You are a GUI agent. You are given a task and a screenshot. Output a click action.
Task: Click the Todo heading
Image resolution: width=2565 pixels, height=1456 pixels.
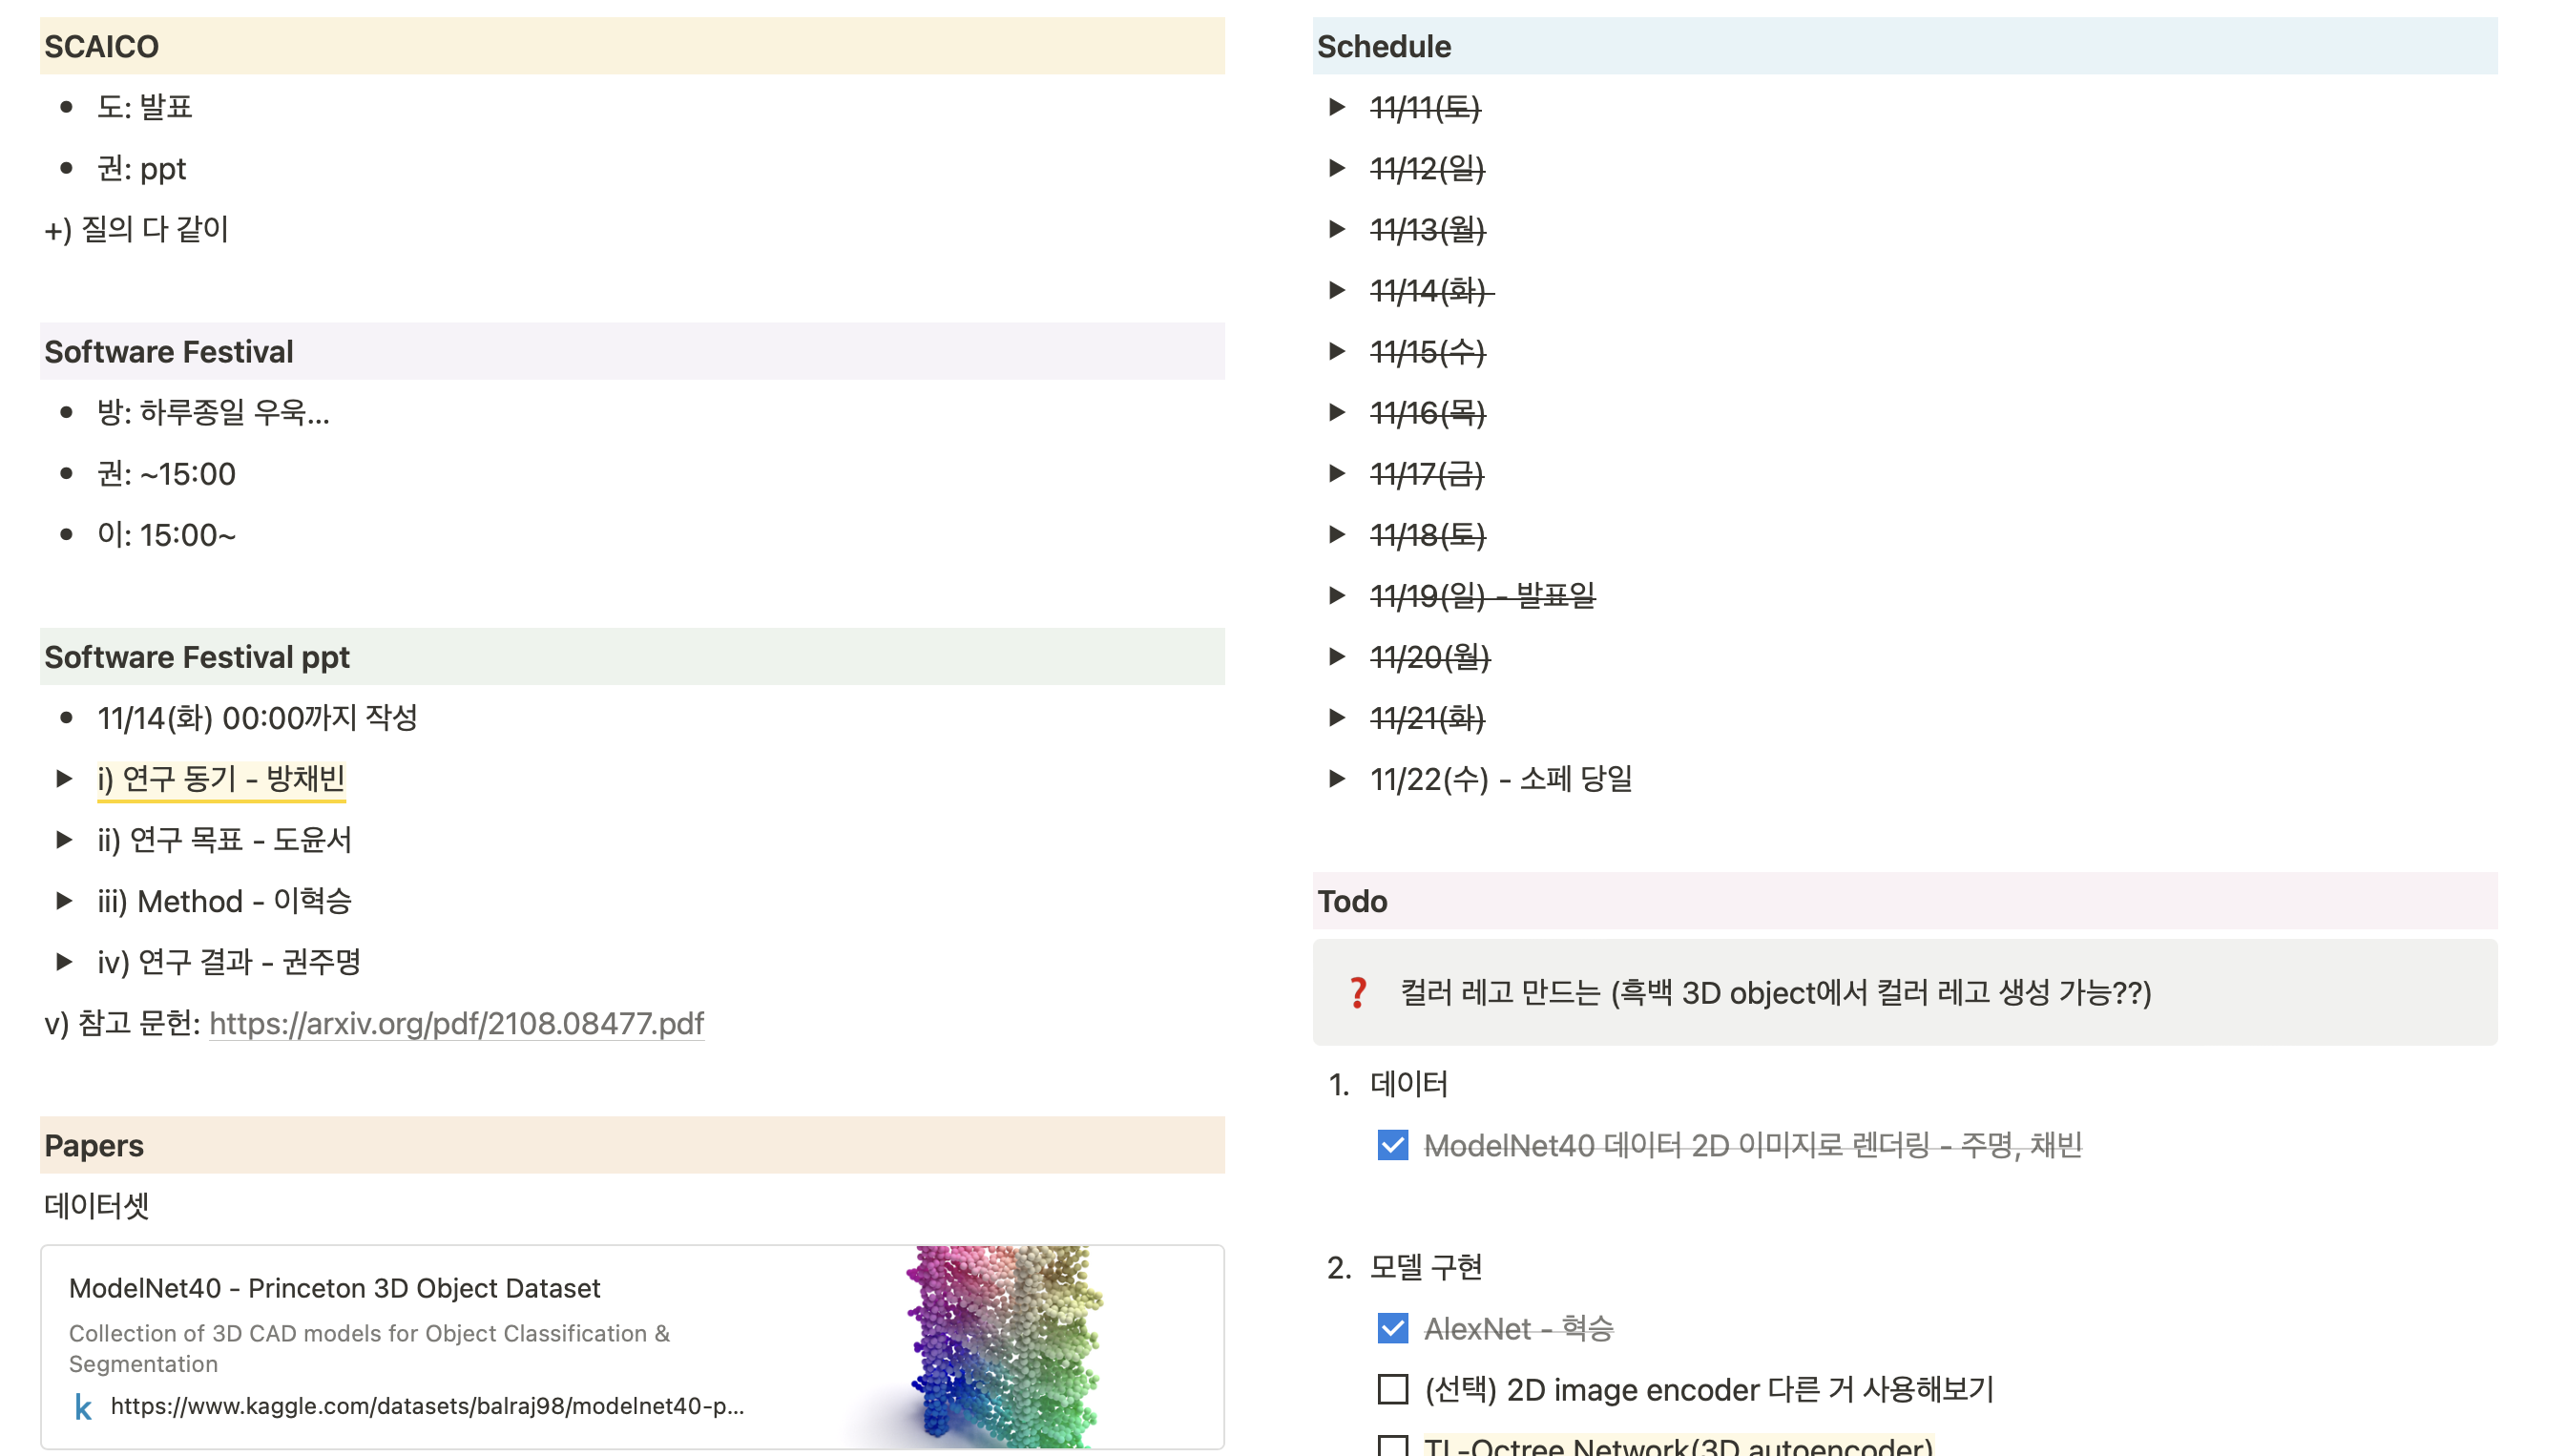click(1352, 901)
